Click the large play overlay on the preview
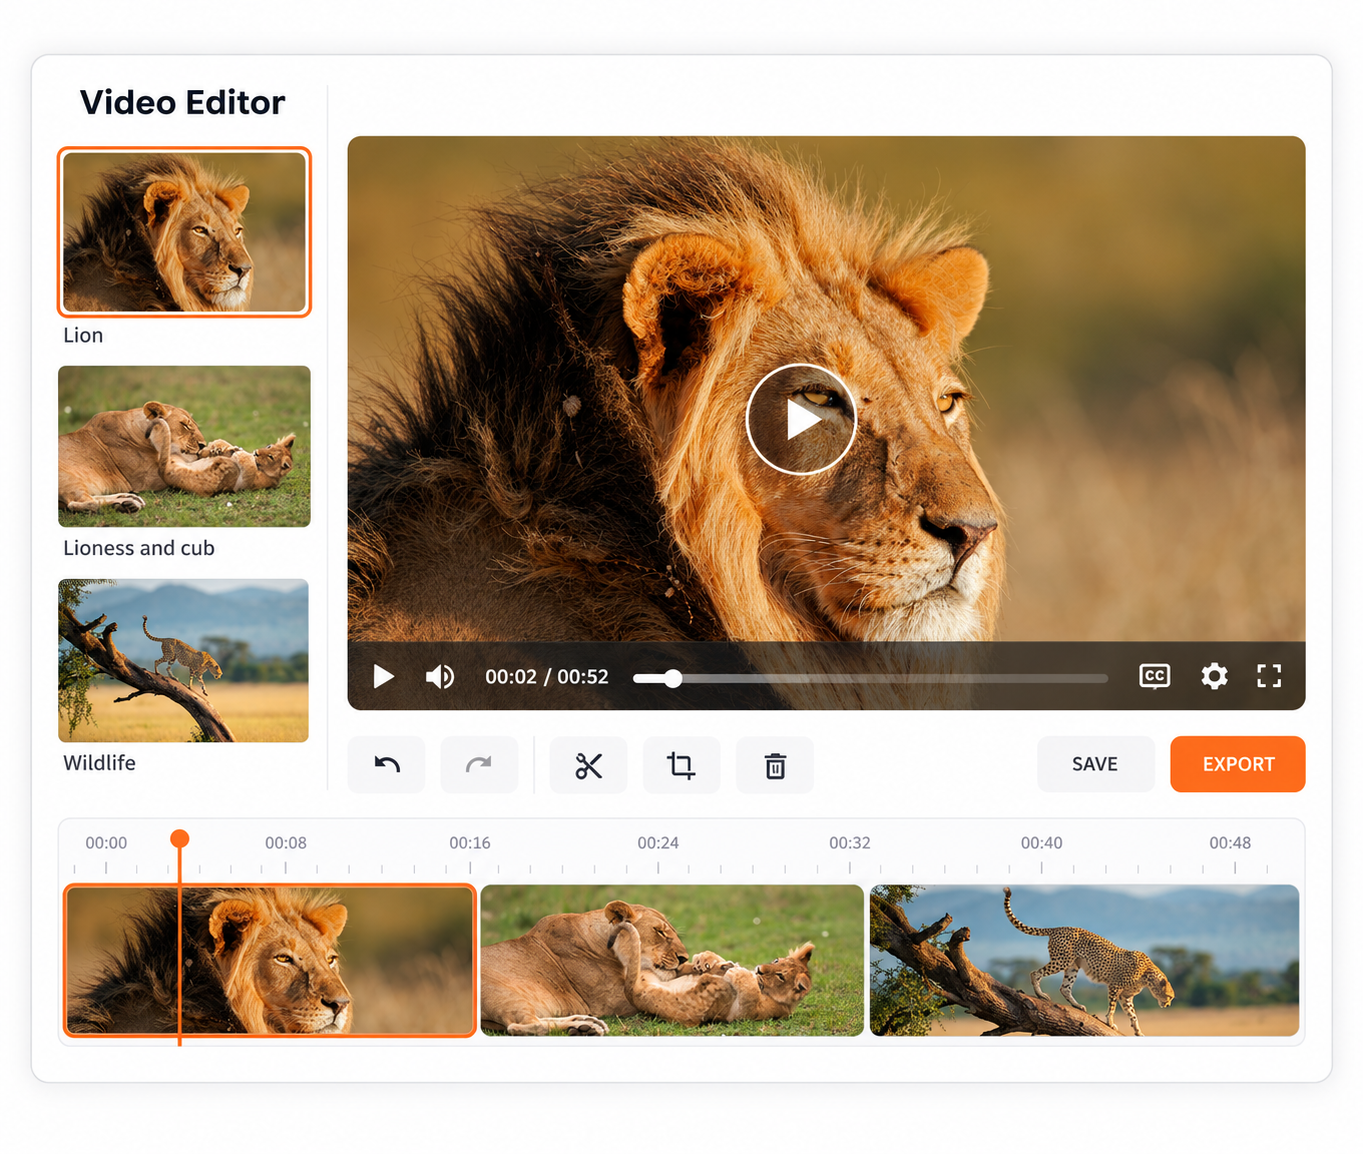 click(801, 419)
